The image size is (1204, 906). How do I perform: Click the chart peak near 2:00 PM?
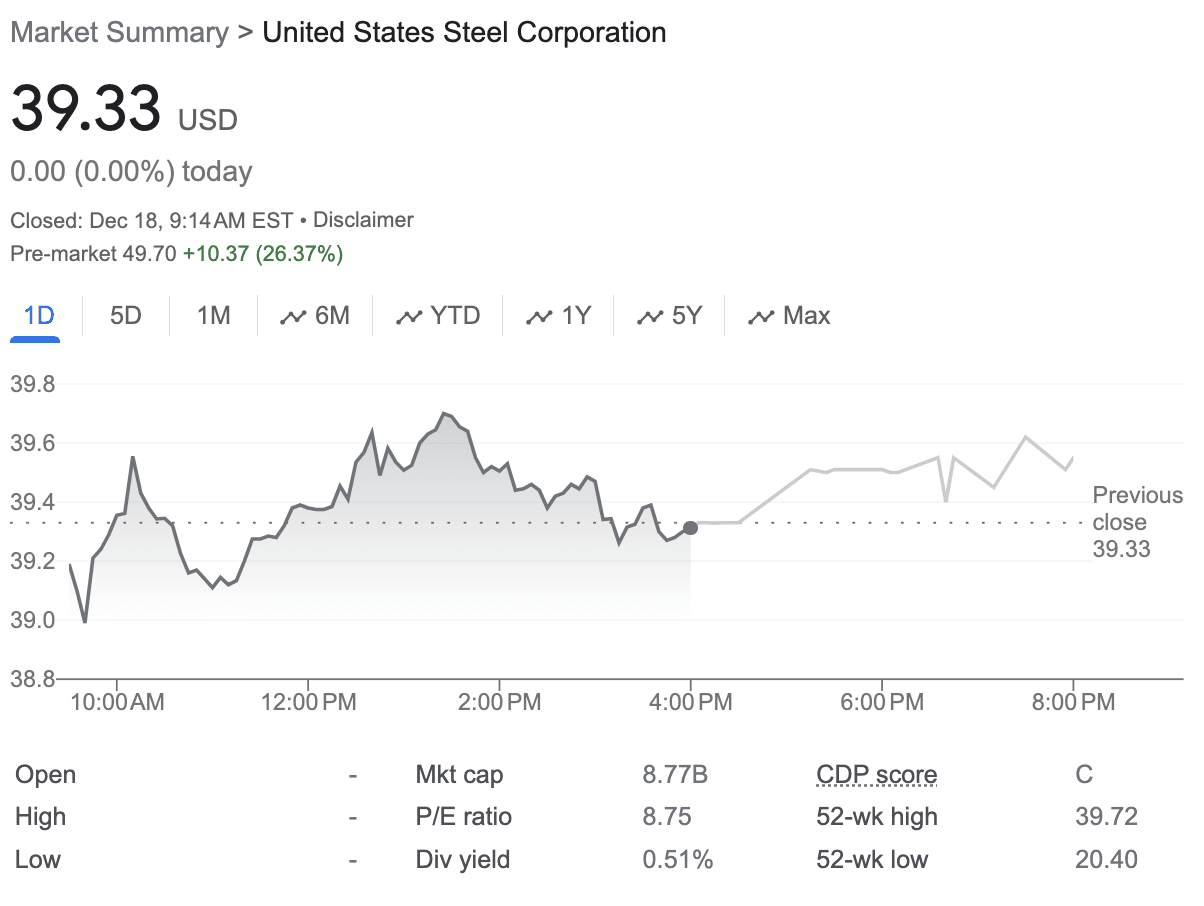click(x=444, y=413)
